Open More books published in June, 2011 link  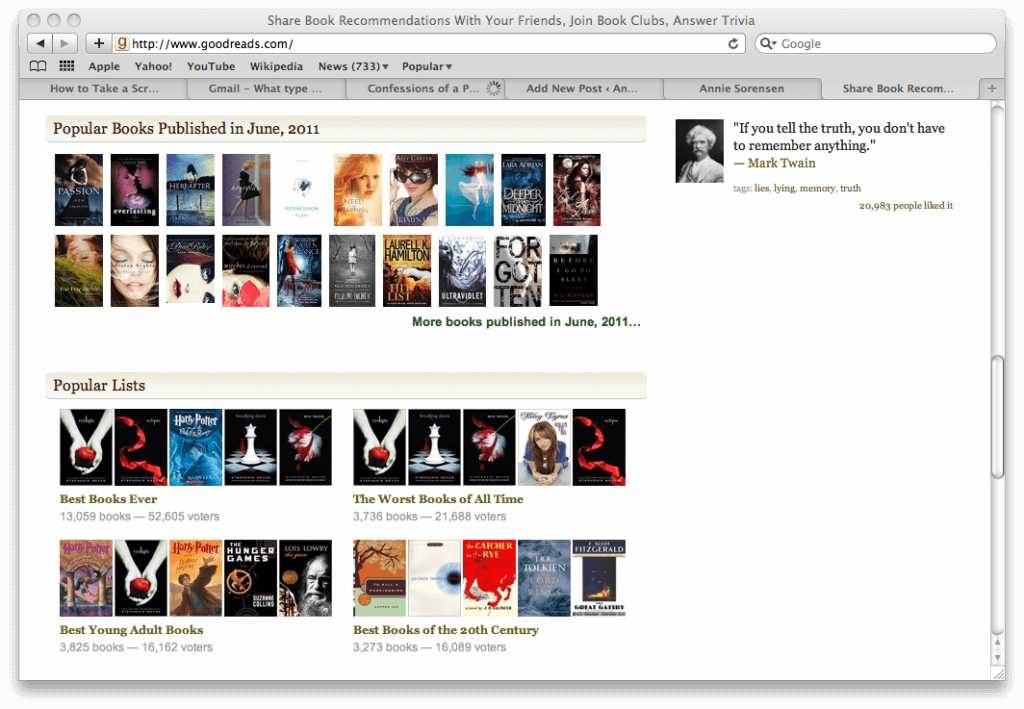pyautogui.click(x=526, y=322)
